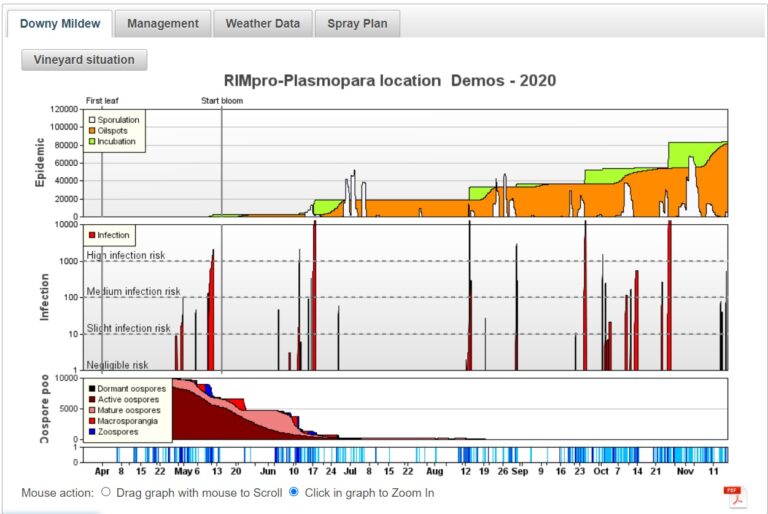This screenshot has height=514, width=768.
Task: Go to the Spray Plan tab
Action: point(358,24)
